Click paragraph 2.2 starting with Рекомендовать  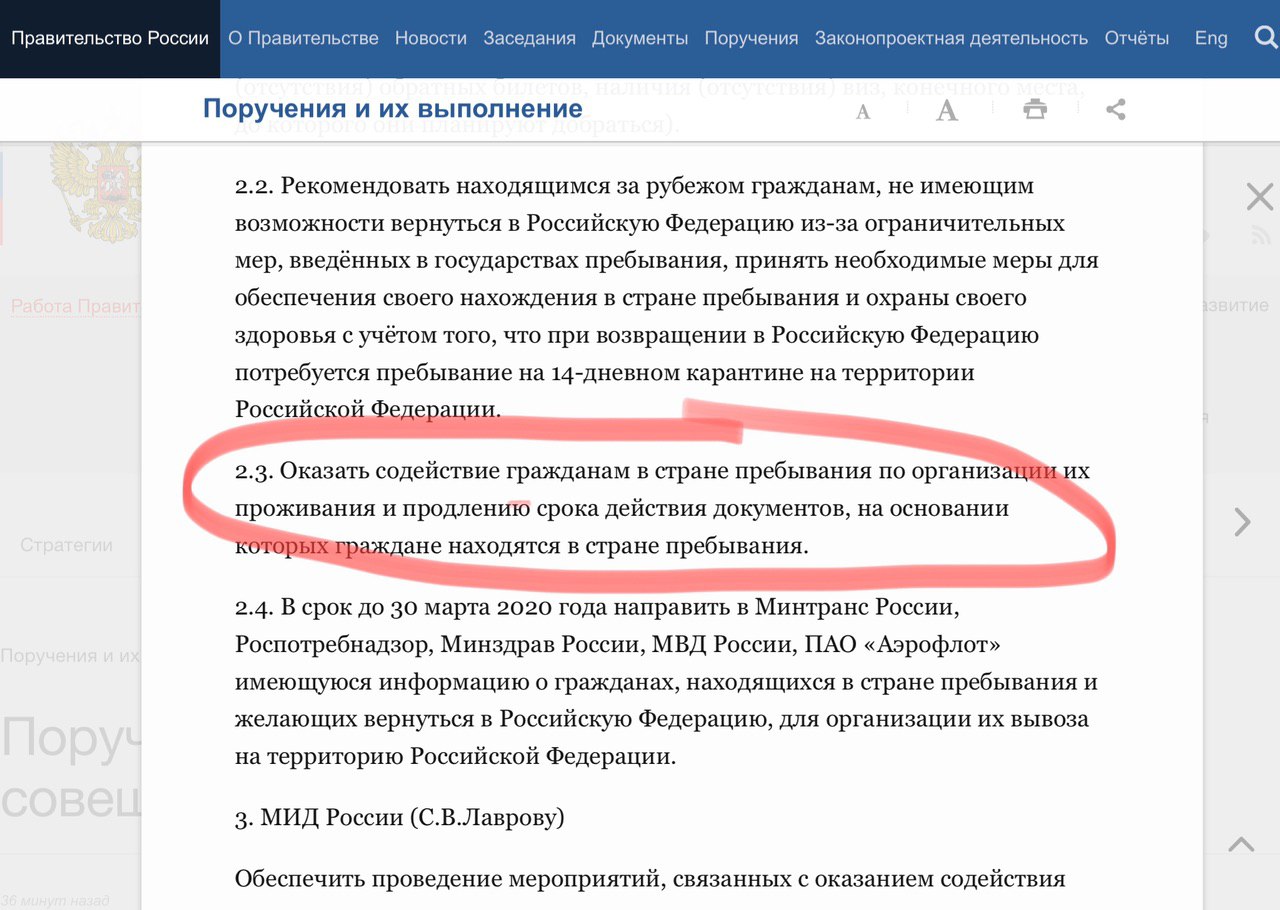point(667,297)
